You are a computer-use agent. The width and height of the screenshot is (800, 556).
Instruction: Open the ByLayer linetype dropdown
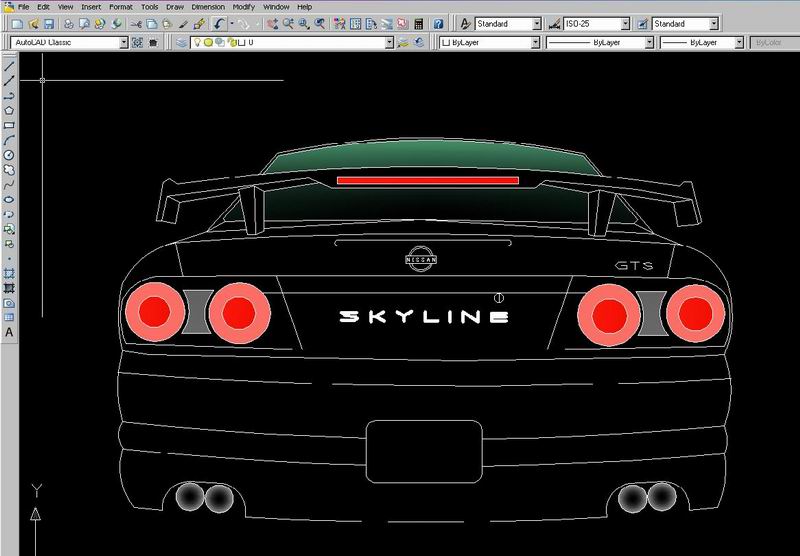[648, 43]
